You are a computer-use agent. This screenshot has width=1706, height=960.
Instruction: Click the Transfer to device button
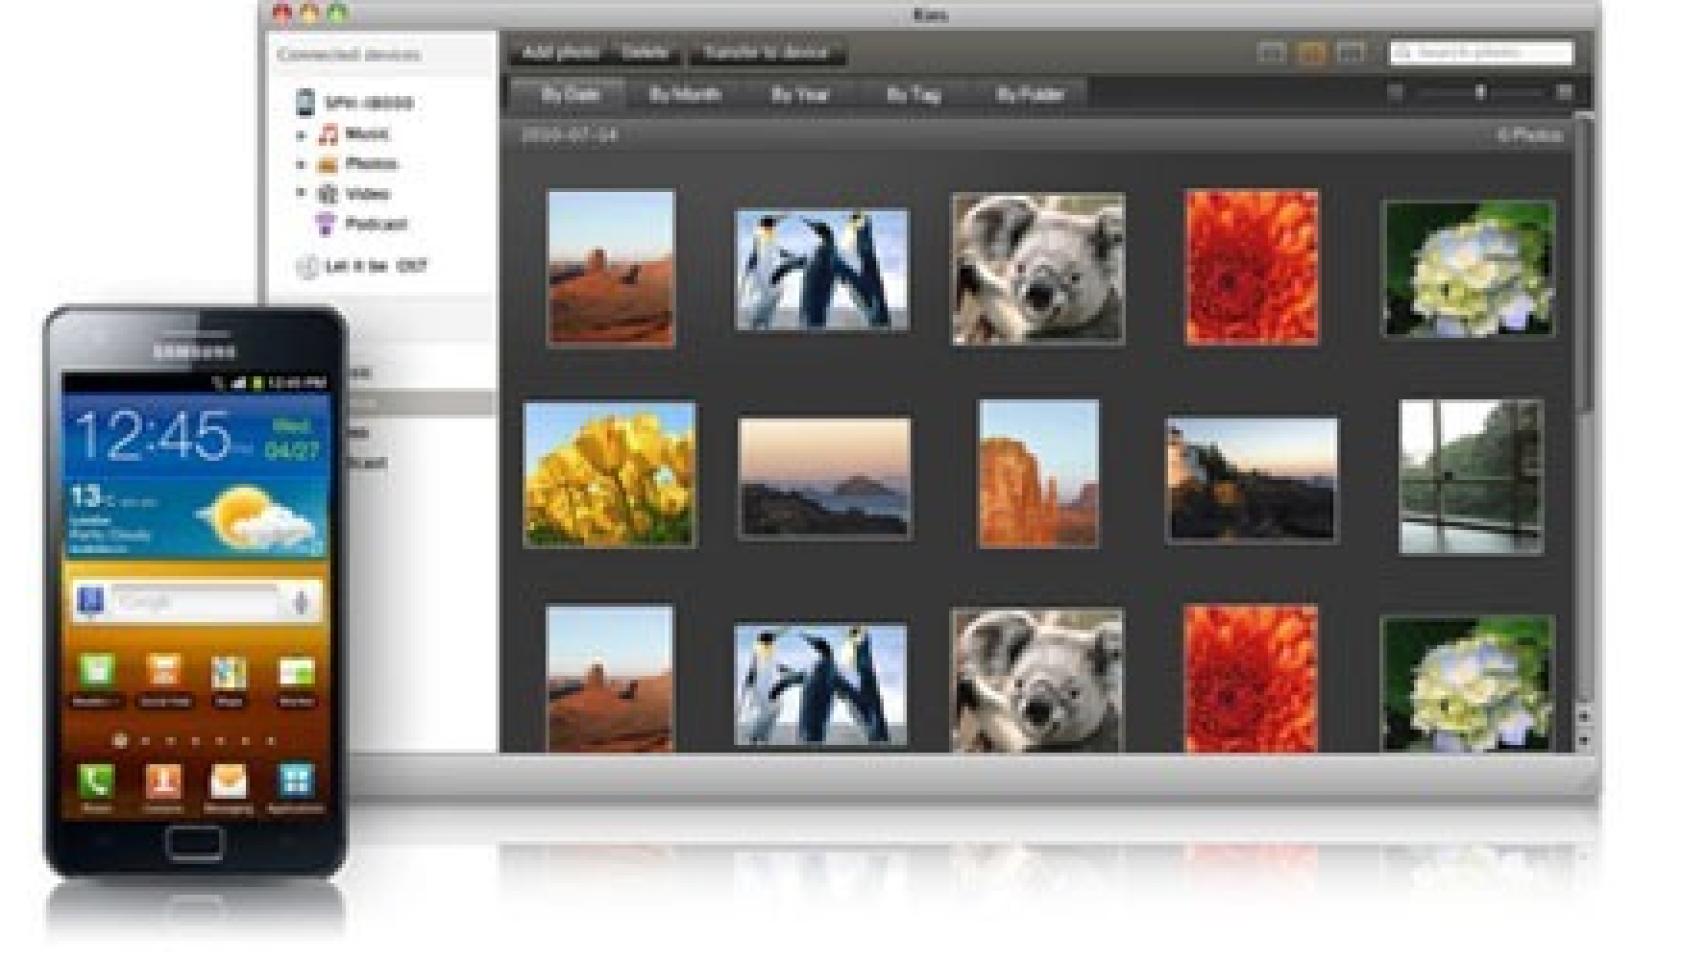766,52
